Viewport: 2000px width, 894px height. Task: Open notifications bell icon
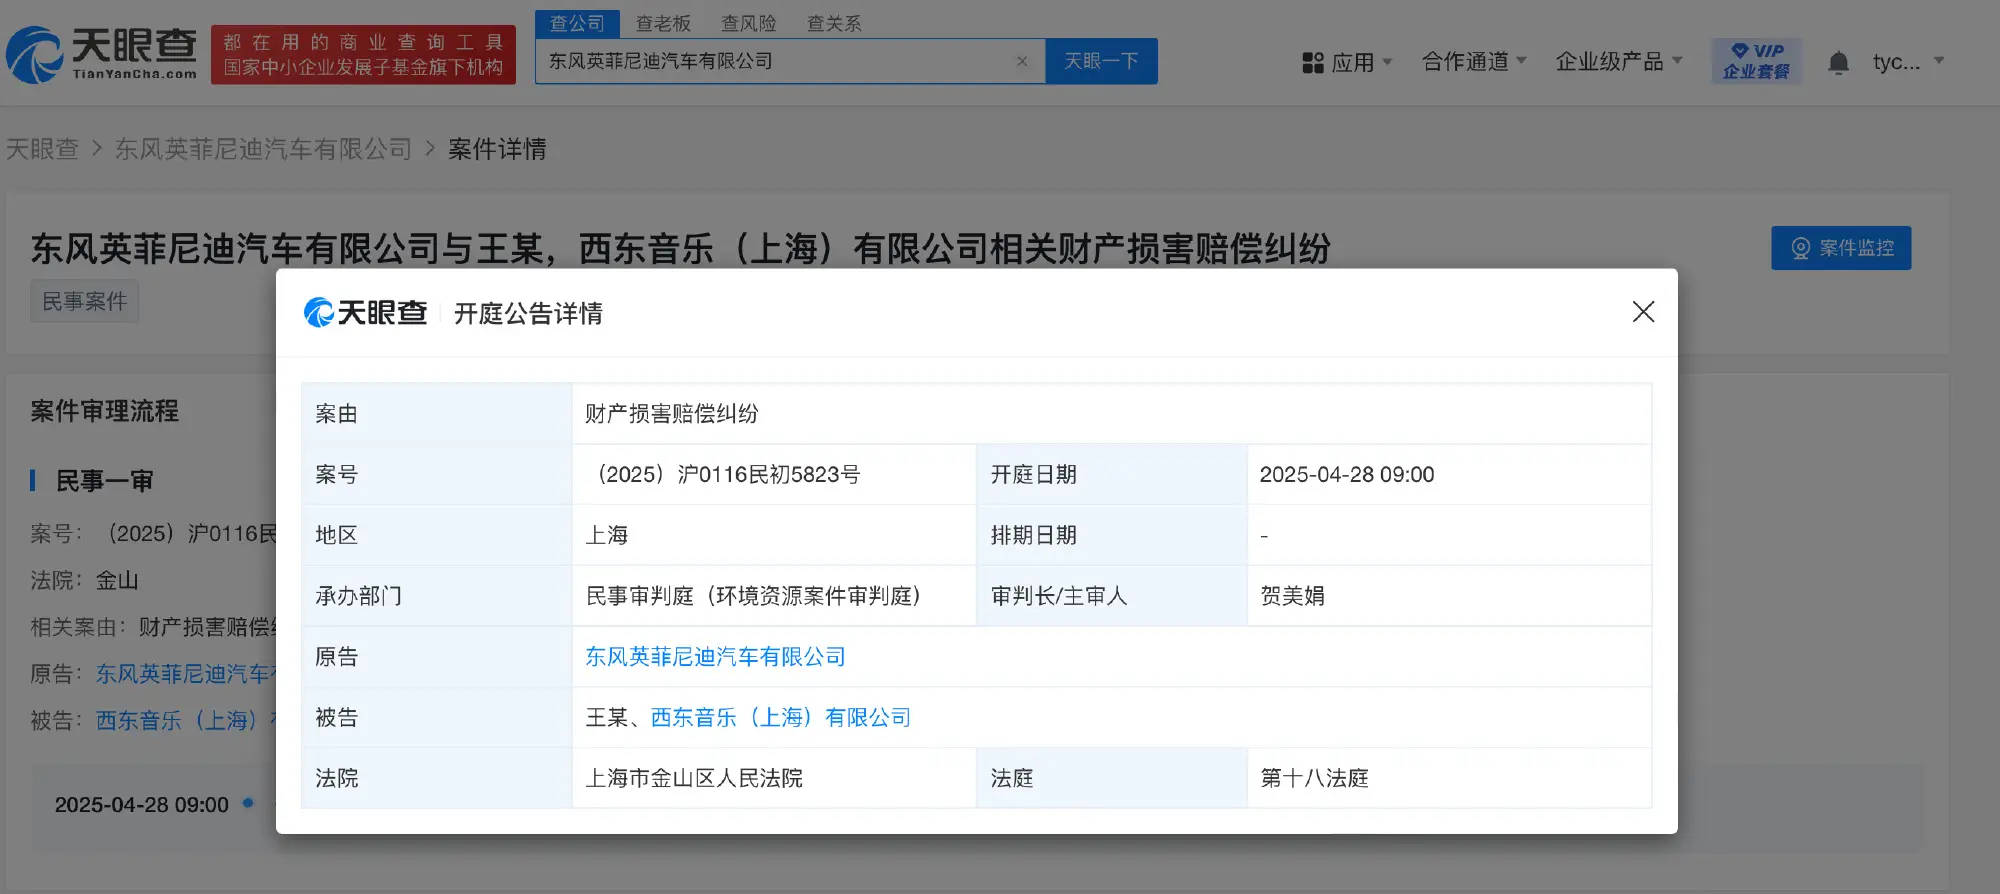[x=1838, y=62]
